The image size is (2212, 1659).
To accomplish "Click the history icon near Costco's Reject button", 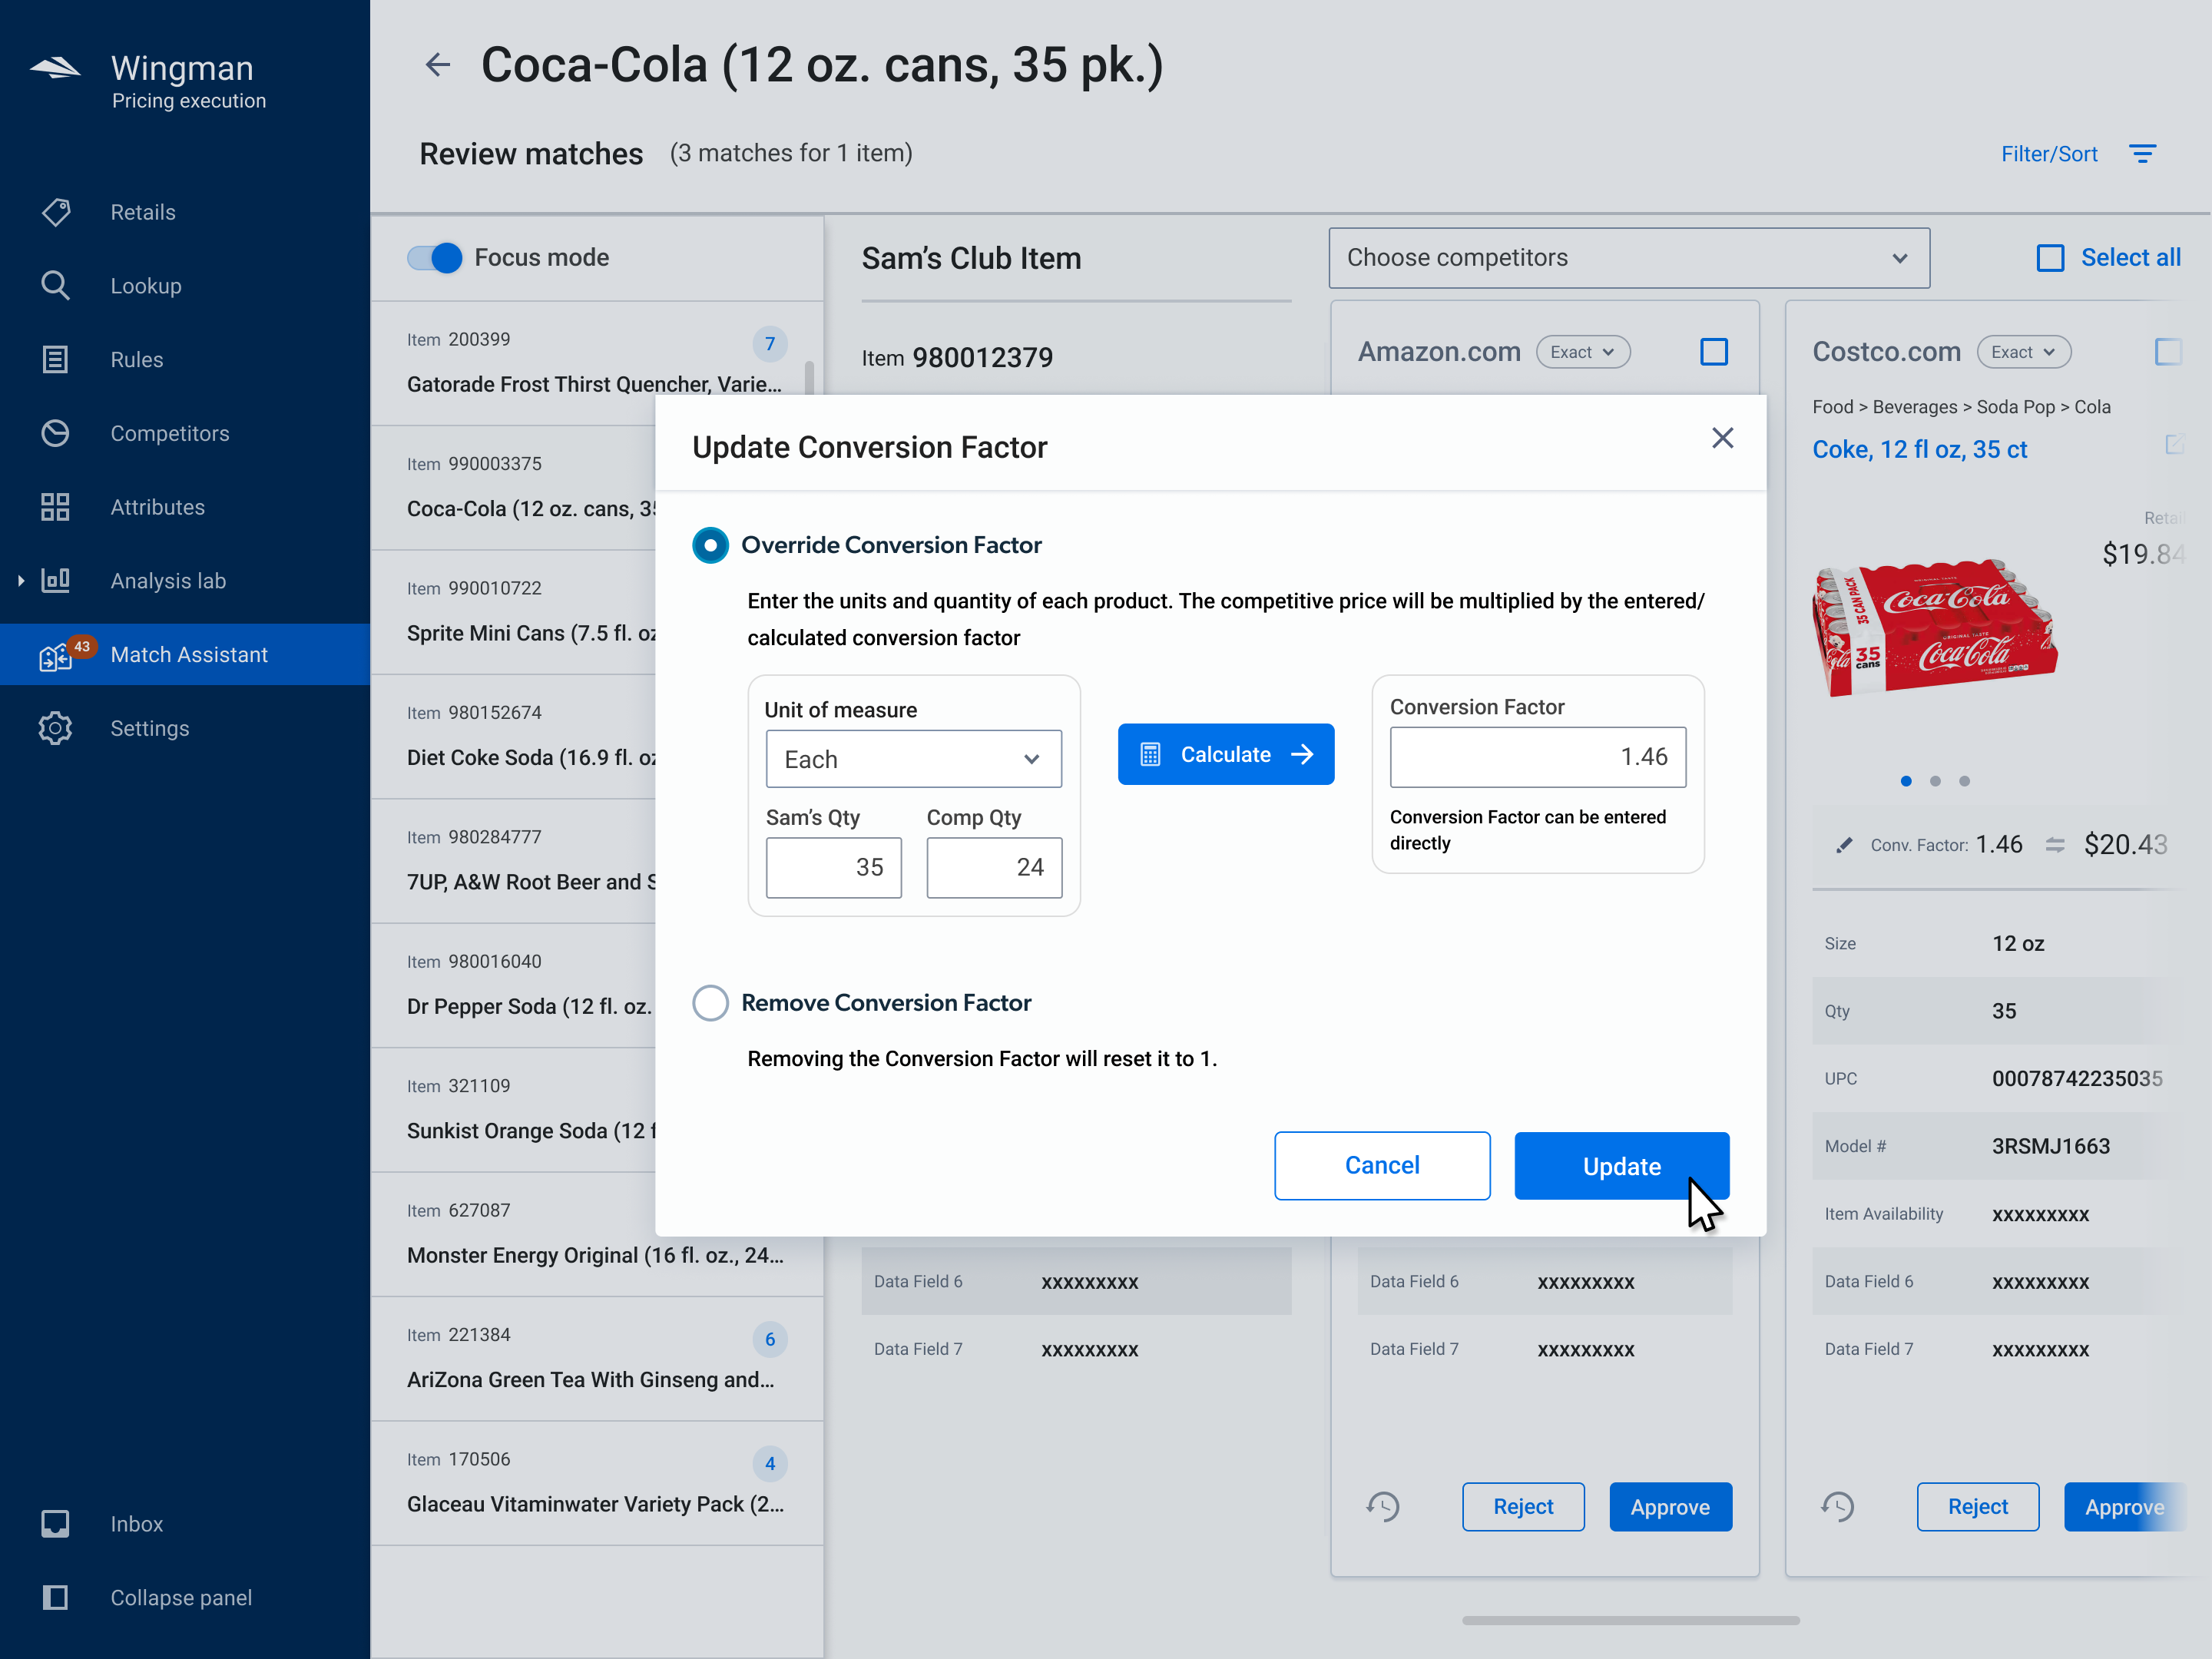I will (1838, 1506).
